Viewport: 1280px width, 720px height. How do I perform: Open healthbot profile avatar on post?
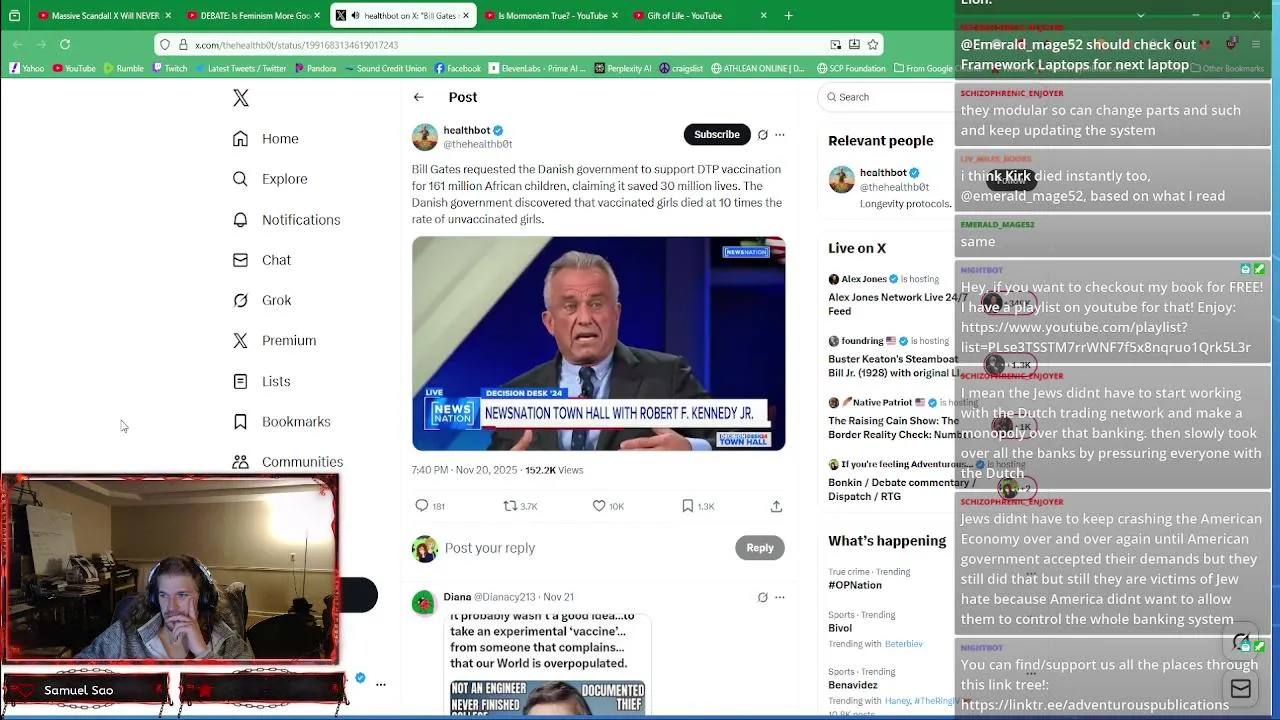(425, 137)
